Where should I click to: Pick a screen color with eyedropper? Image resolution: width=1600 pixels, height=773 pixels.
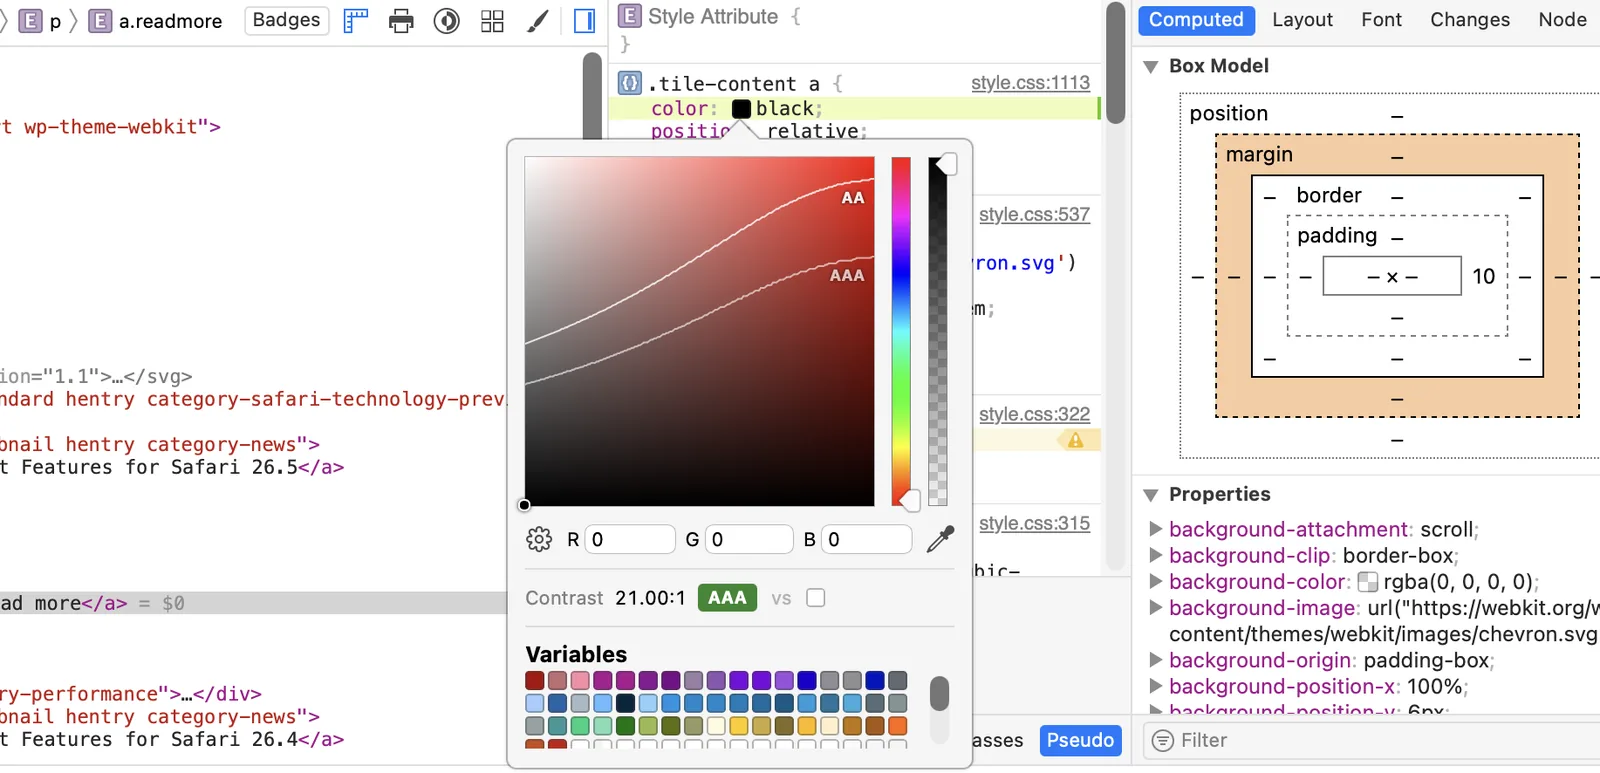tap(940, 539)
